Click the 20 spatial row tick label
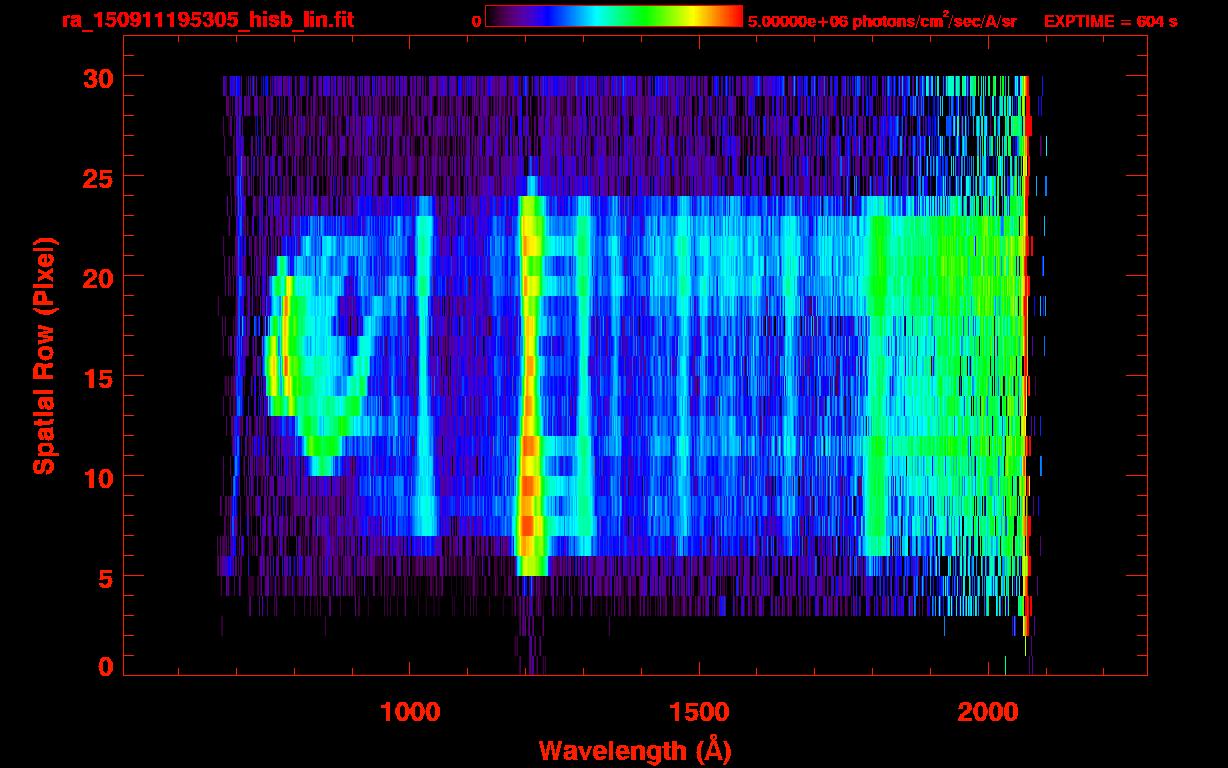1228x768 pixels. [x=98, y=277]
